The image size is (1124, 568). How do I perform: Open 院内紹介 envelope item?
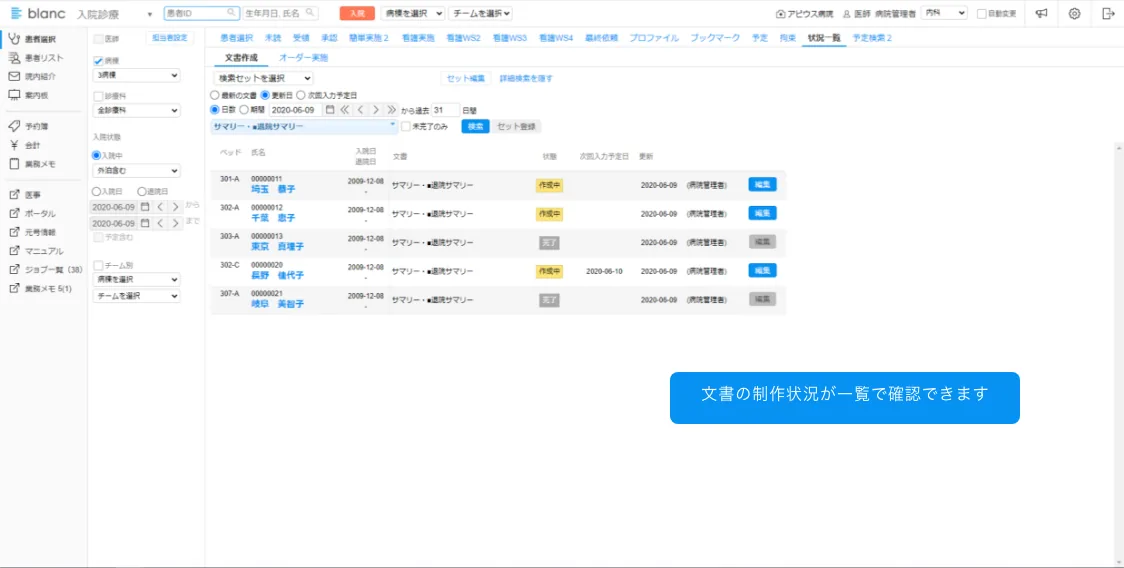32,76
